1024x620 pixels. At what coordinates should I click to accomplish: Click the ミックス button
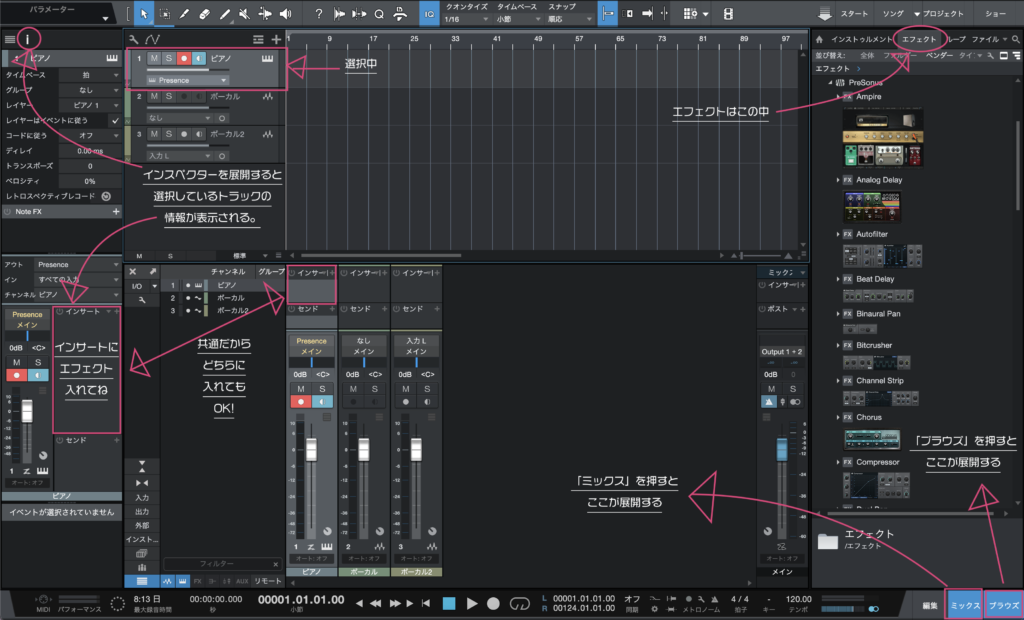pyautogui.click(x=964, y=605)
